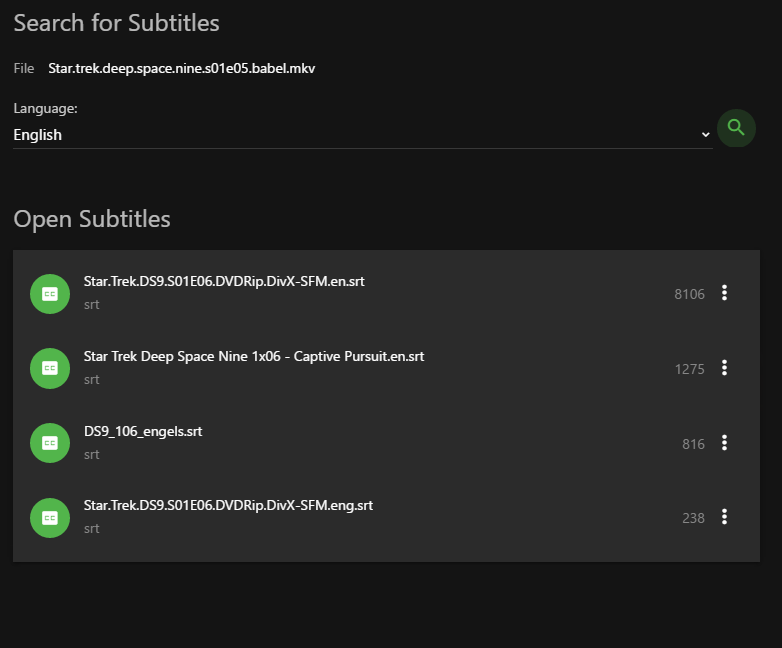Click the file name Star.trek.deep.space.nine.s01e05.babel.mkv

(182, 69)
